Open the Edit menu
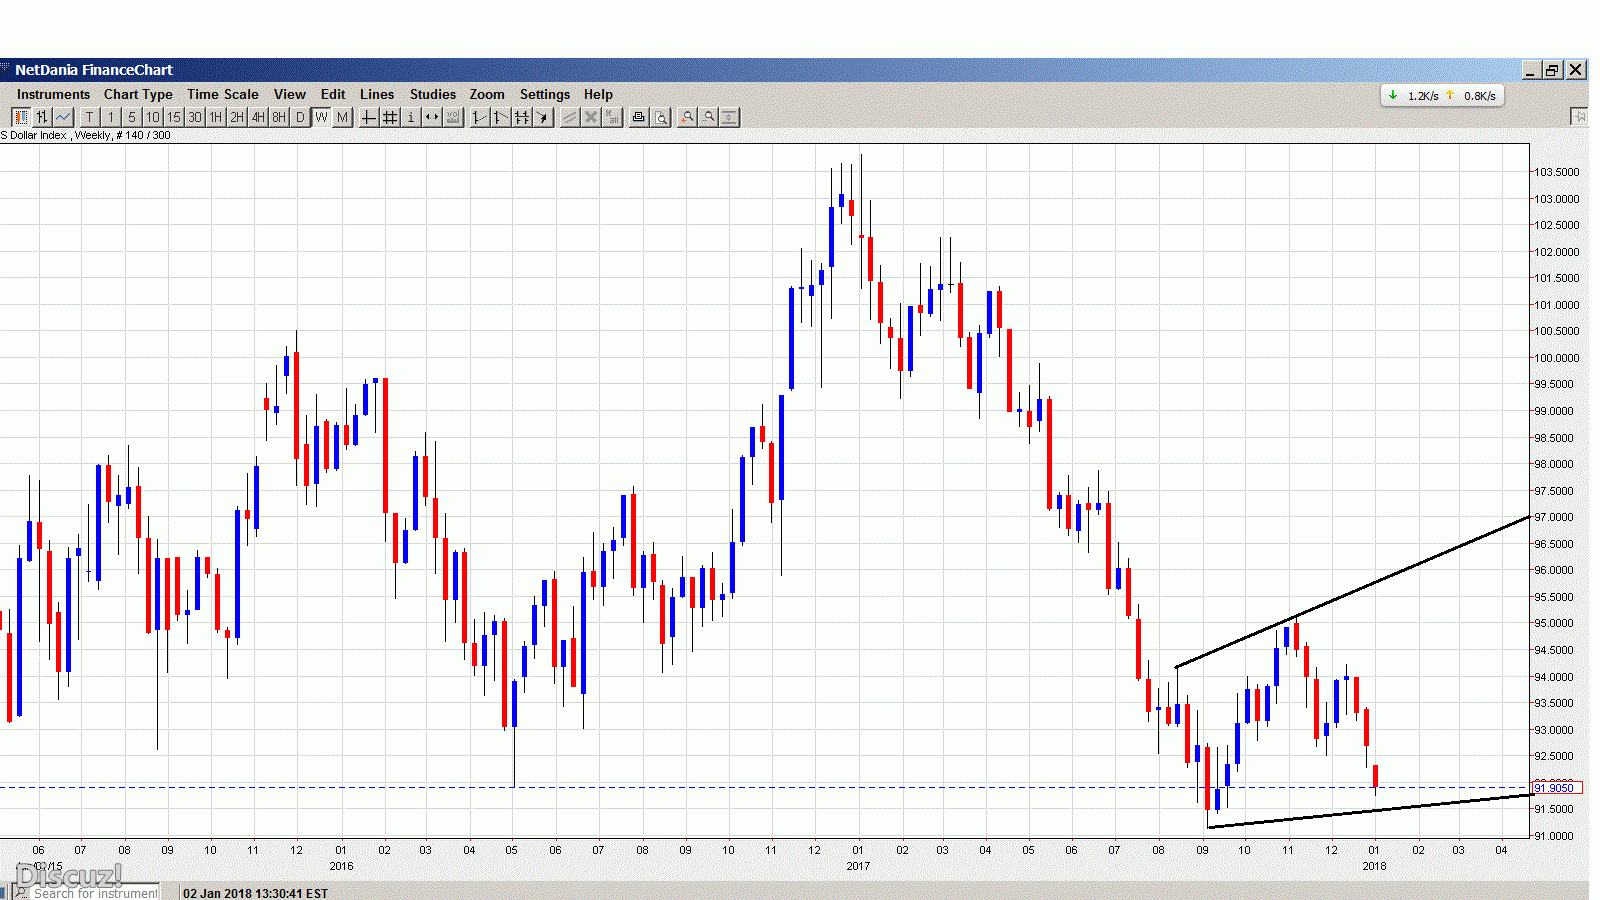The image size is (1600, 900). (333, 94)
